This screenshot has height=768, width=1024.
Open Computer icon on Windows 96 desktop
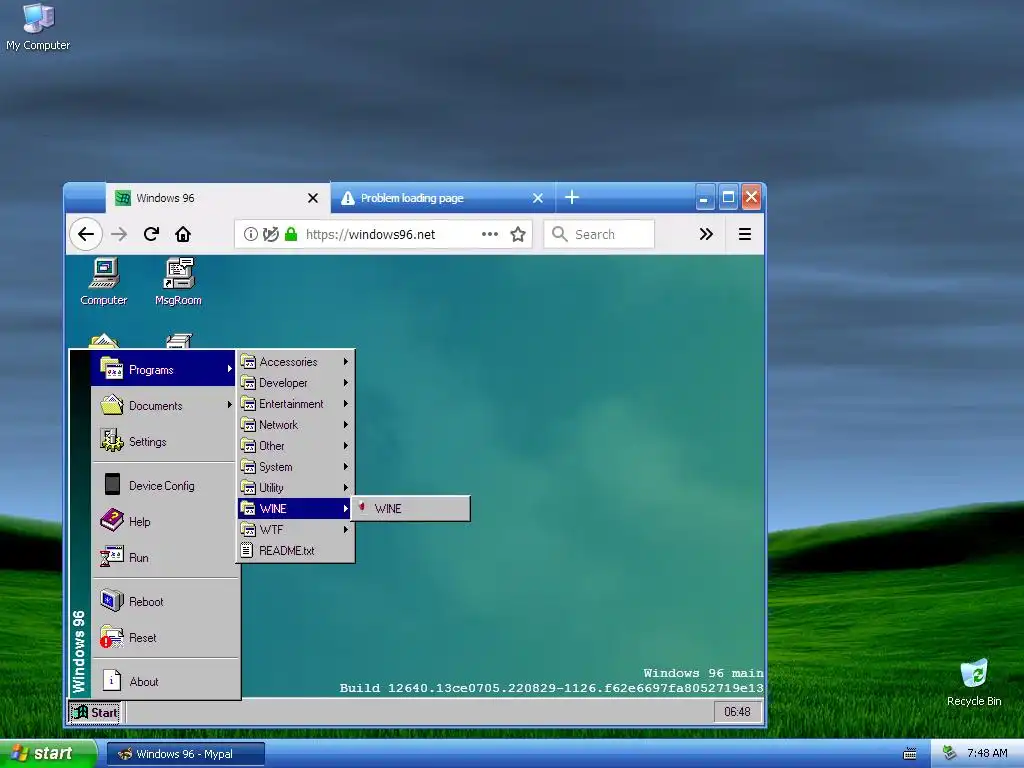click(x=104, y=281)
